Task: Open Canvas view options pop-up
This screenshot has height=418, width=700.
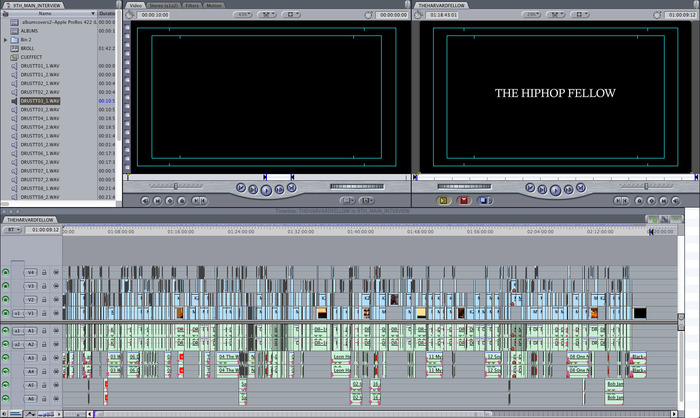Action: pos(580,15)
